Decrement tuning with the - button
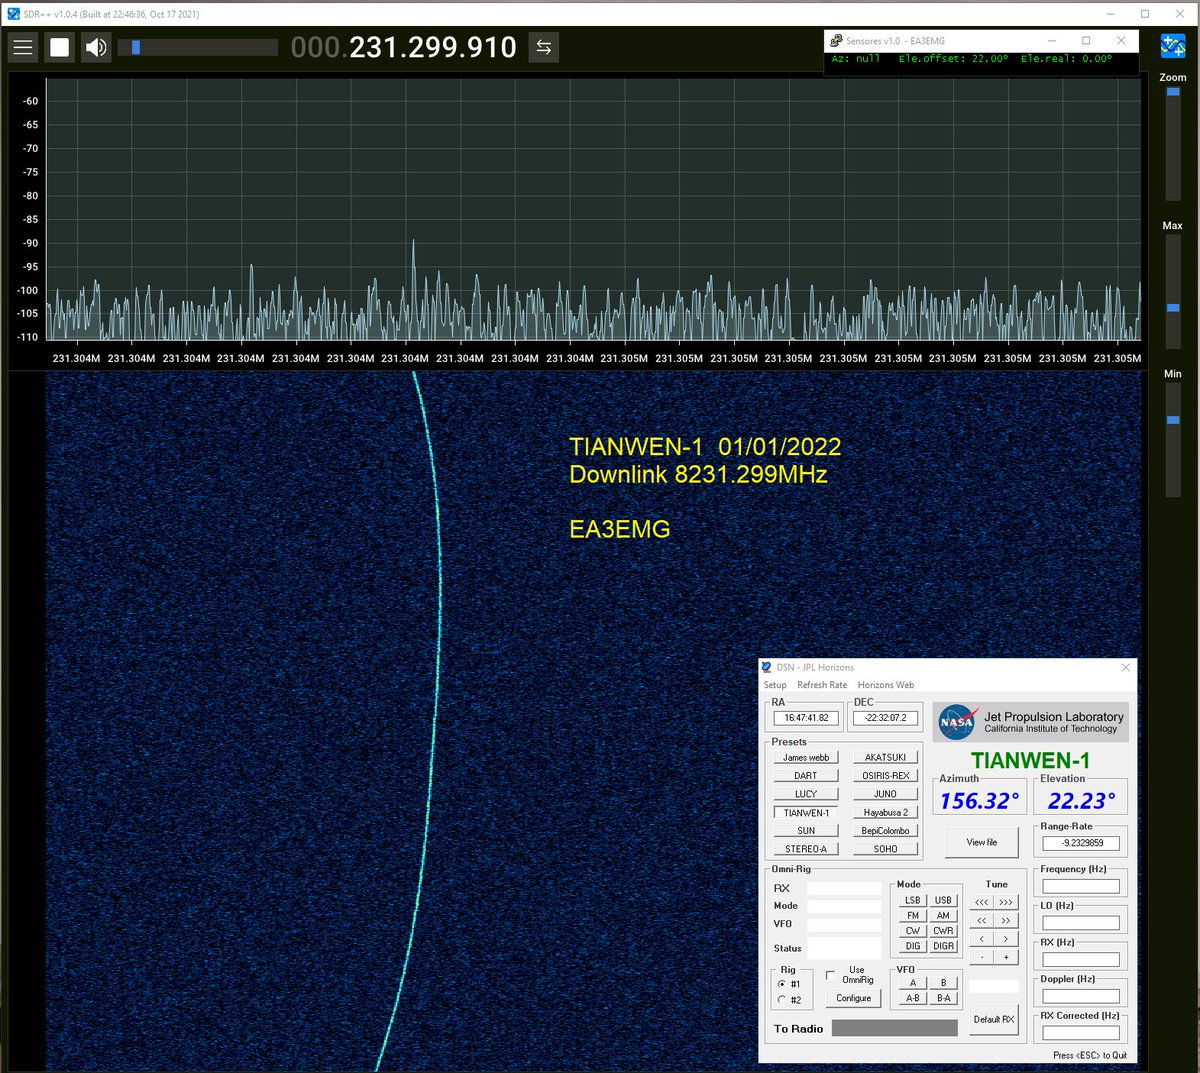1200x1073 pixels. (x=981, y=956)
